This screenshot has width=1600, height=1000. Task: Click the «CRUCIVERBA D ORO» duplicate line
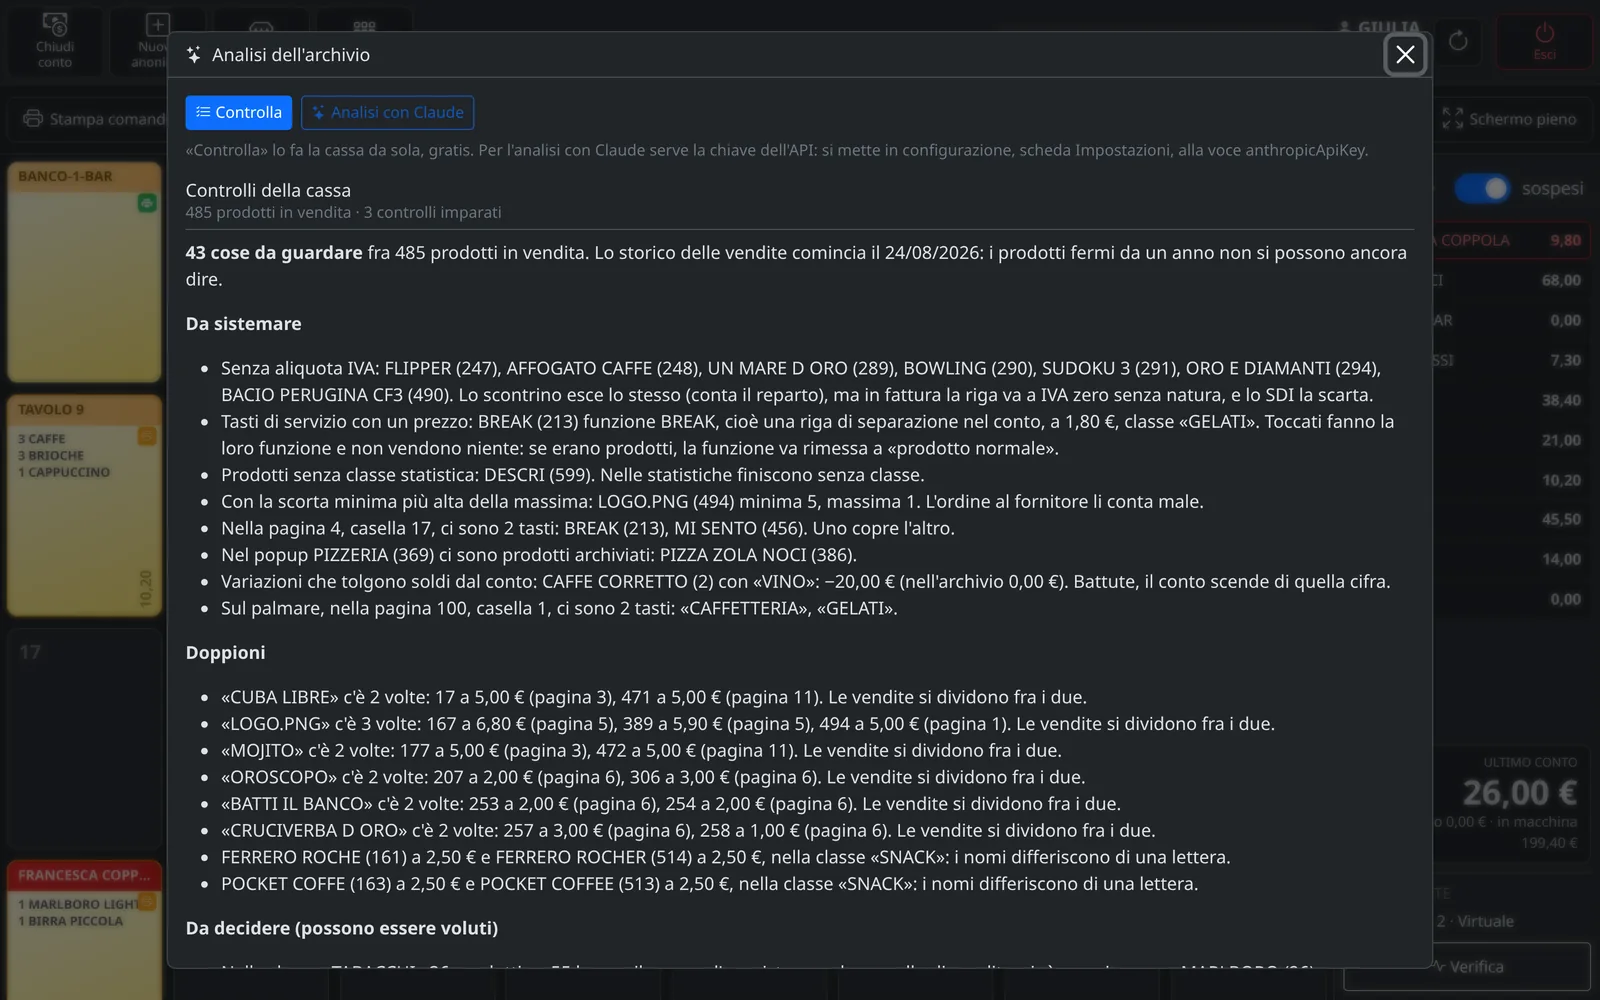[688, 830]
